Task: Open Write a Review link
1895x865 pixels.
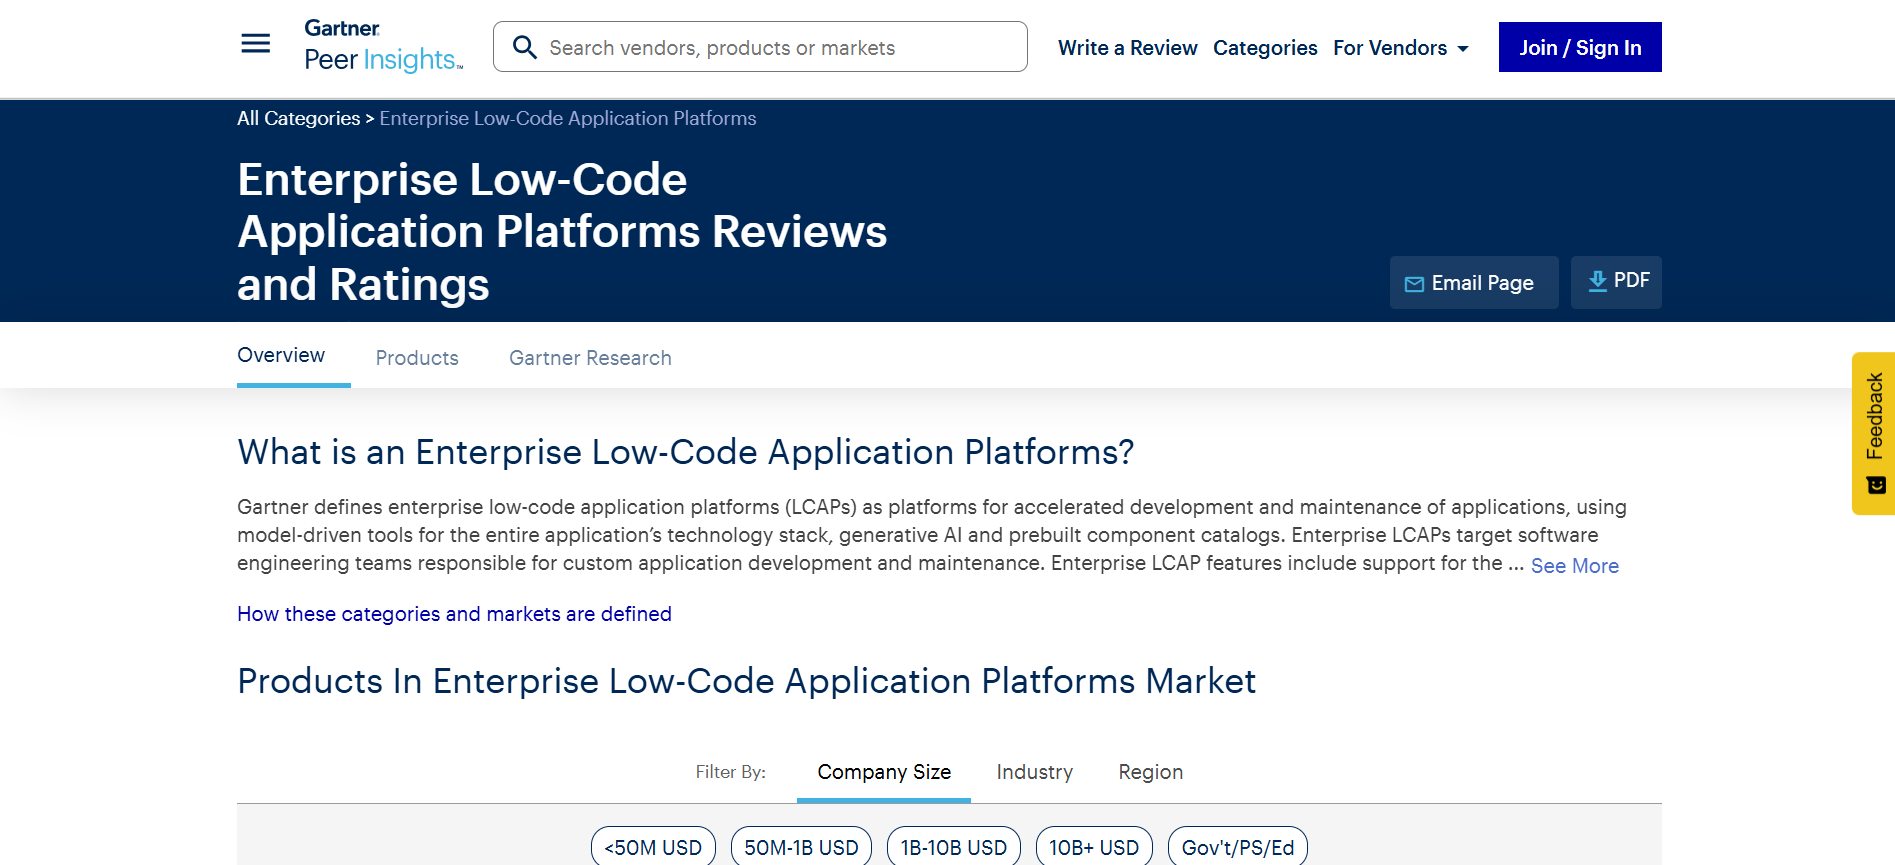Action: (x=1128, y=48)
